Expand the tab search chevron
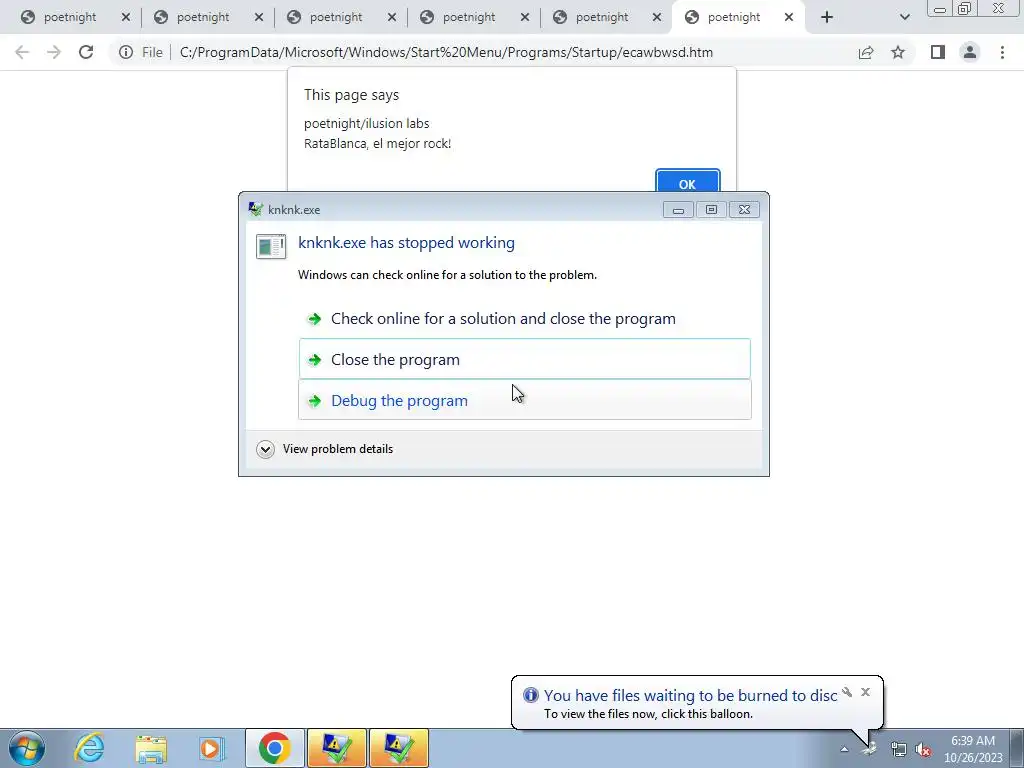 pos(904,18)
